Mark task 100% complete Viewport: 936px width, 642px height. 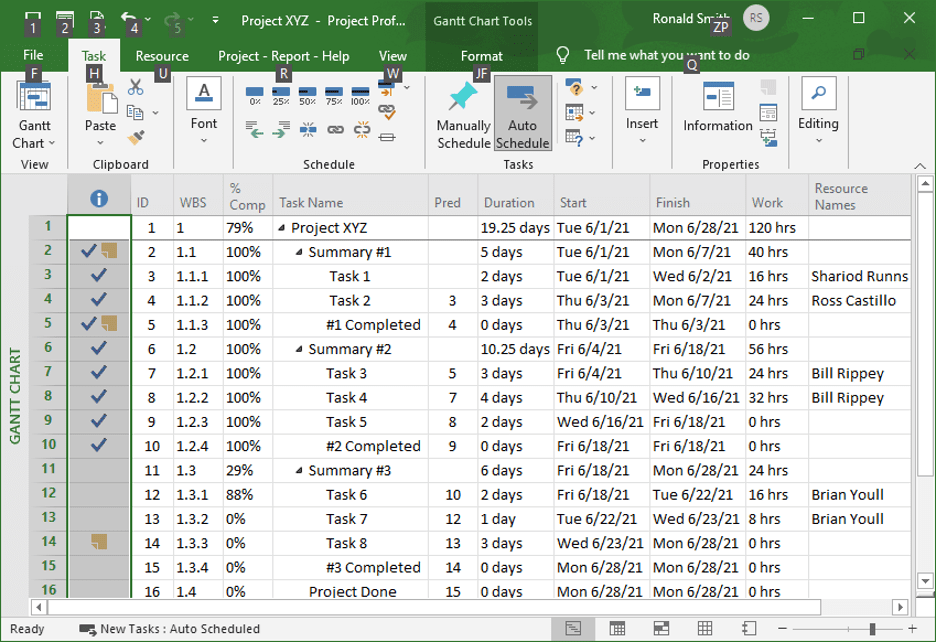point(360,96)
